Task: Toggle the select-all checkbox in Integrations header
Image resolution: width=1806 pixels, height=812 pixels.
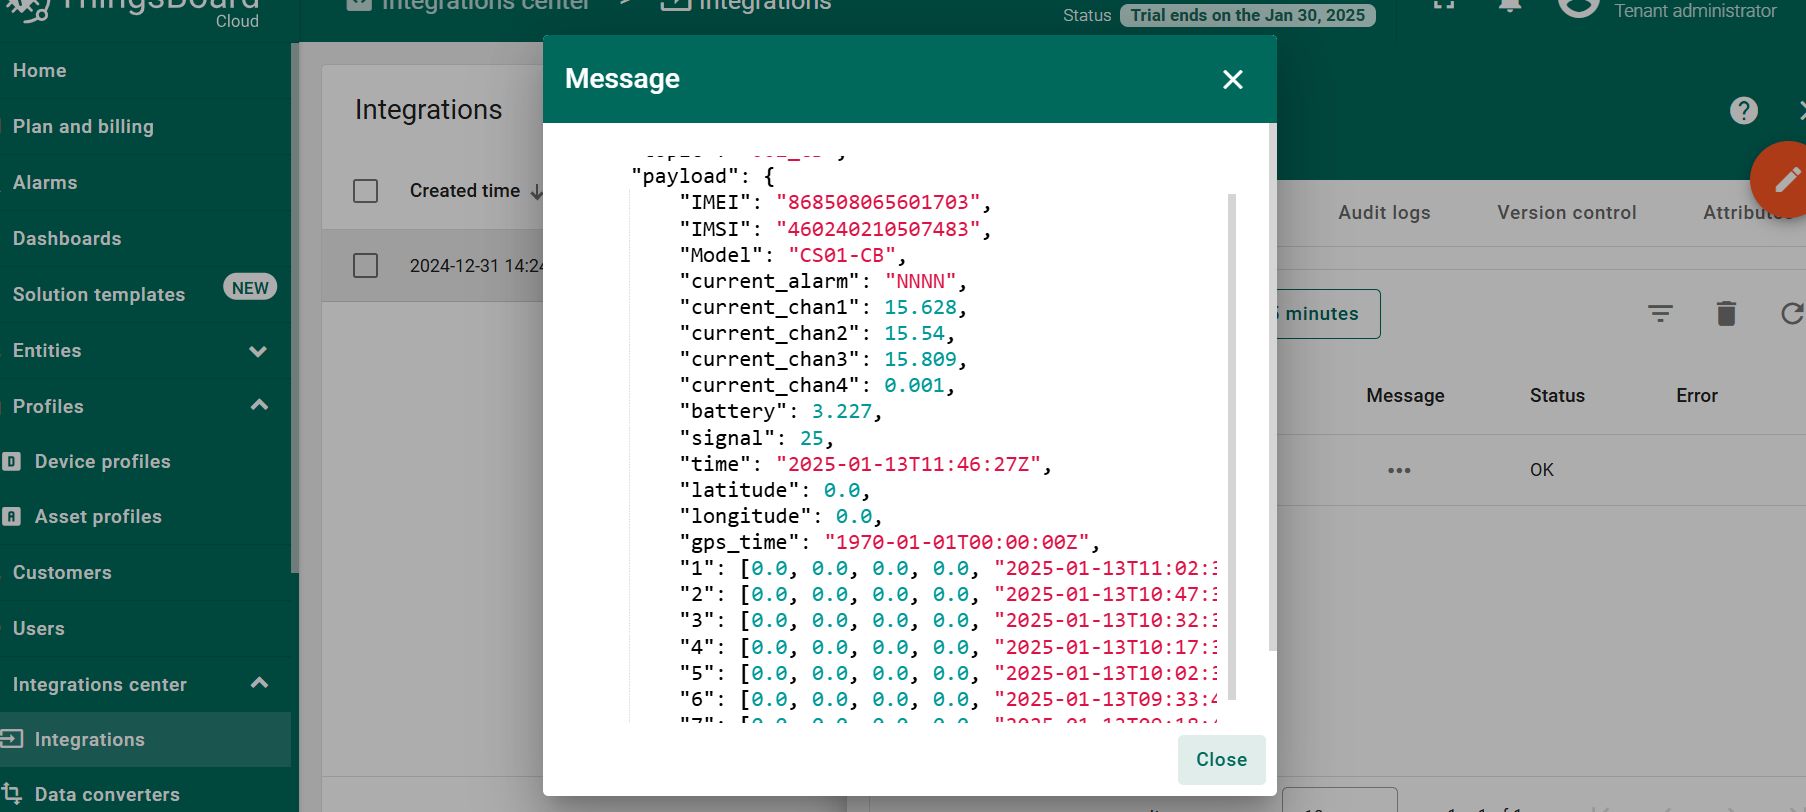Action: click(x=366, y=191)
